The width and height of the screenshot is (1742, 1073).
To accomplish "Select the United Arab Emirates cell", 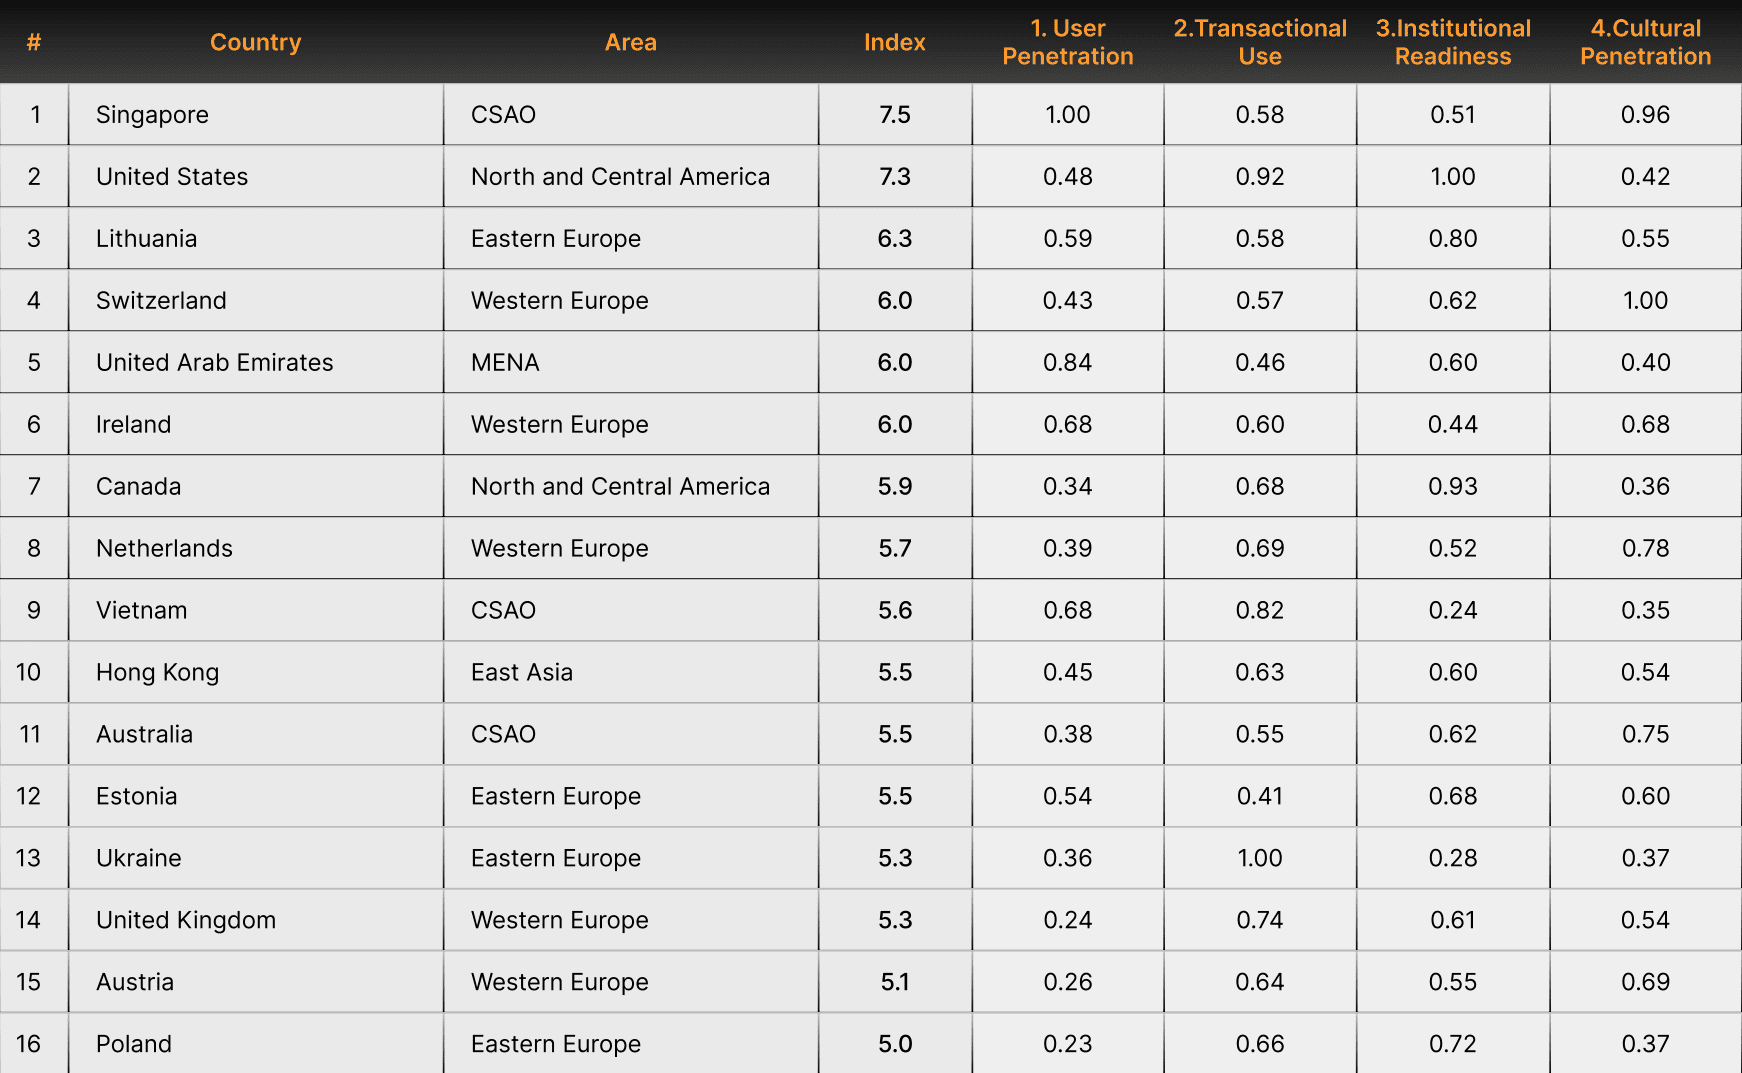I will pyautogui.click(x=214, y=363).
